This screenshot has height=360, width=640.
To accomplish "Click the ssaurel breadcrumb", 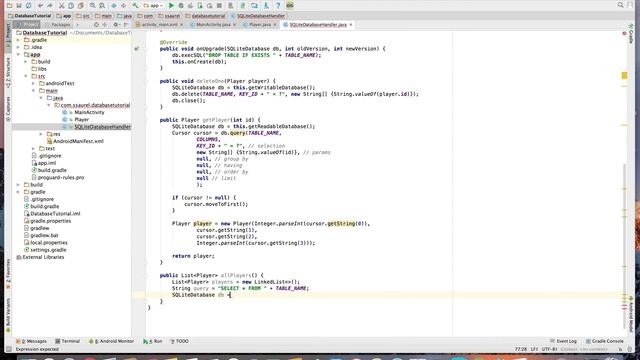I will click(x=169, y=16).
